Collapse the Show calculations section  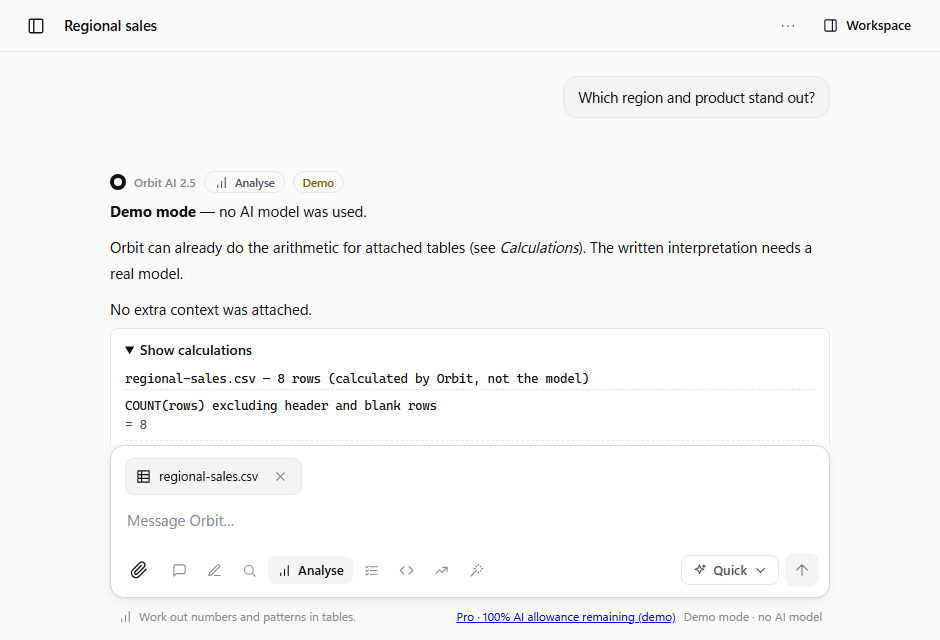(188, 350)
